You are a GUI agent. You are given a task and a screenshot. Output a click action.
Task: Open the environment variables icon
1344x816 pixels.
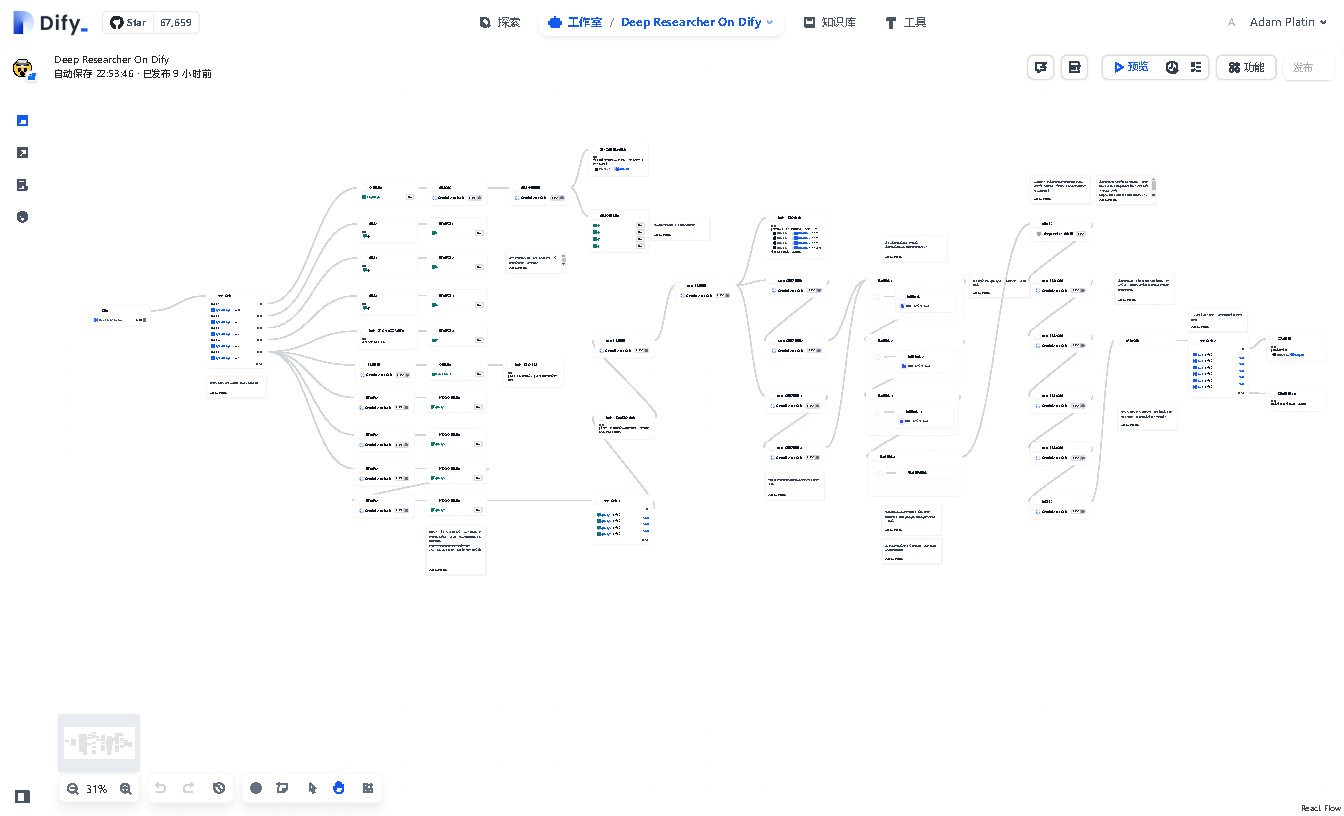(x=1074, y=67)
